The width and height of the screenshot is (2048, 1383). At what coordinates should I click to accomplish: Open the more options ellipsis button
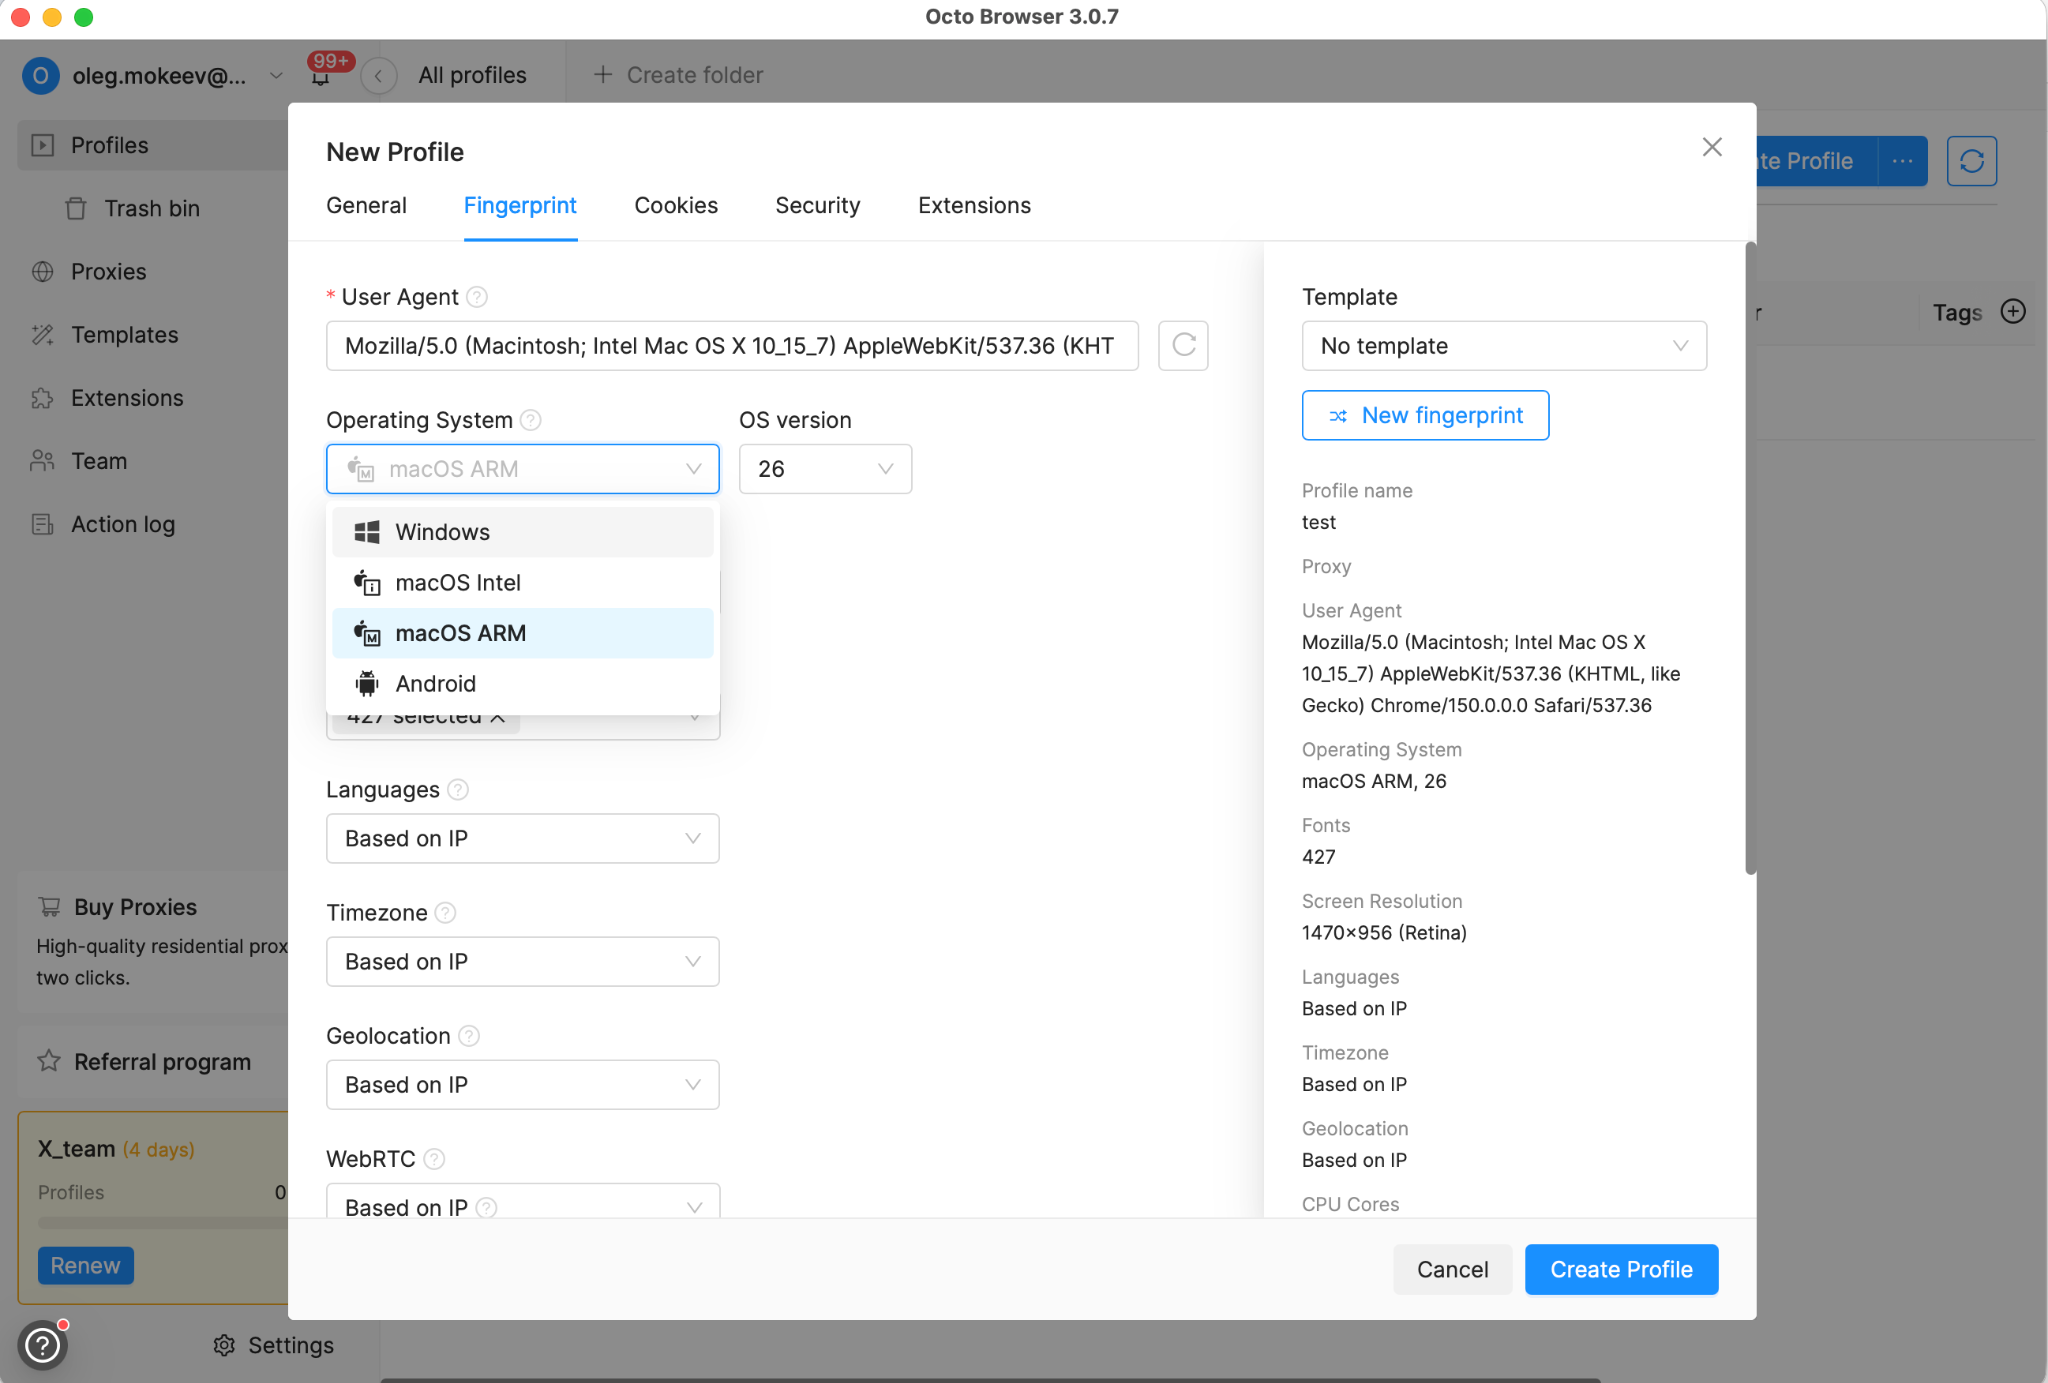(x=1902, y=161)
